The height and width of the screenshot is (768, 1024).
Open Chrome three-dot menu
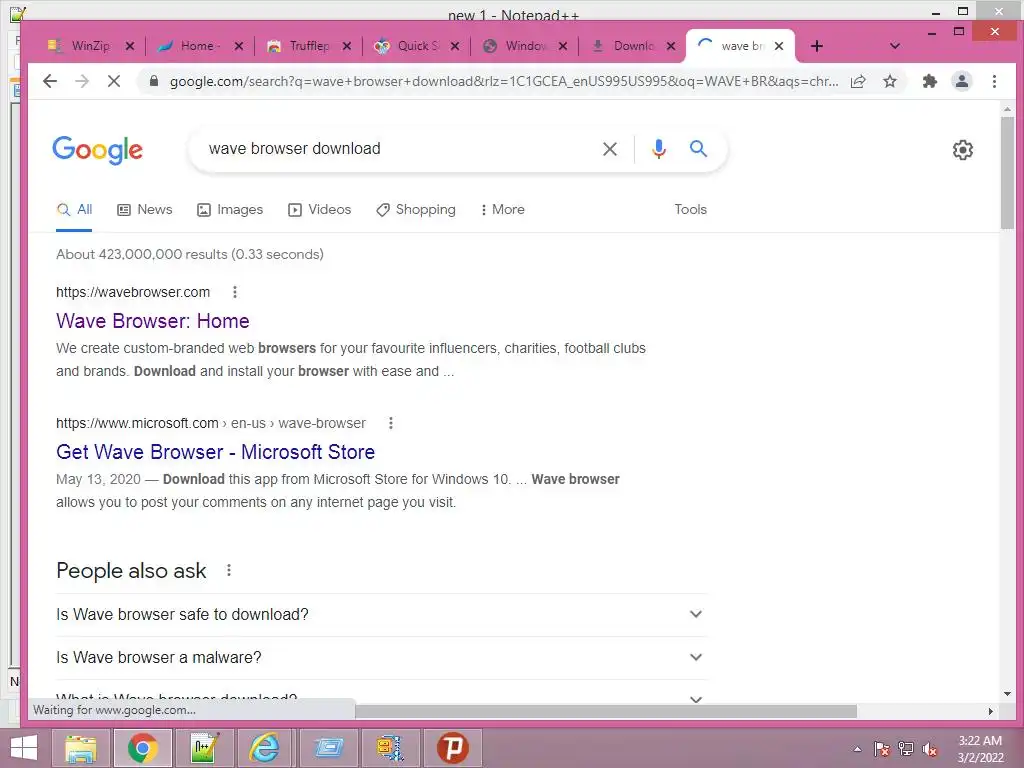(x=994, y=81)
